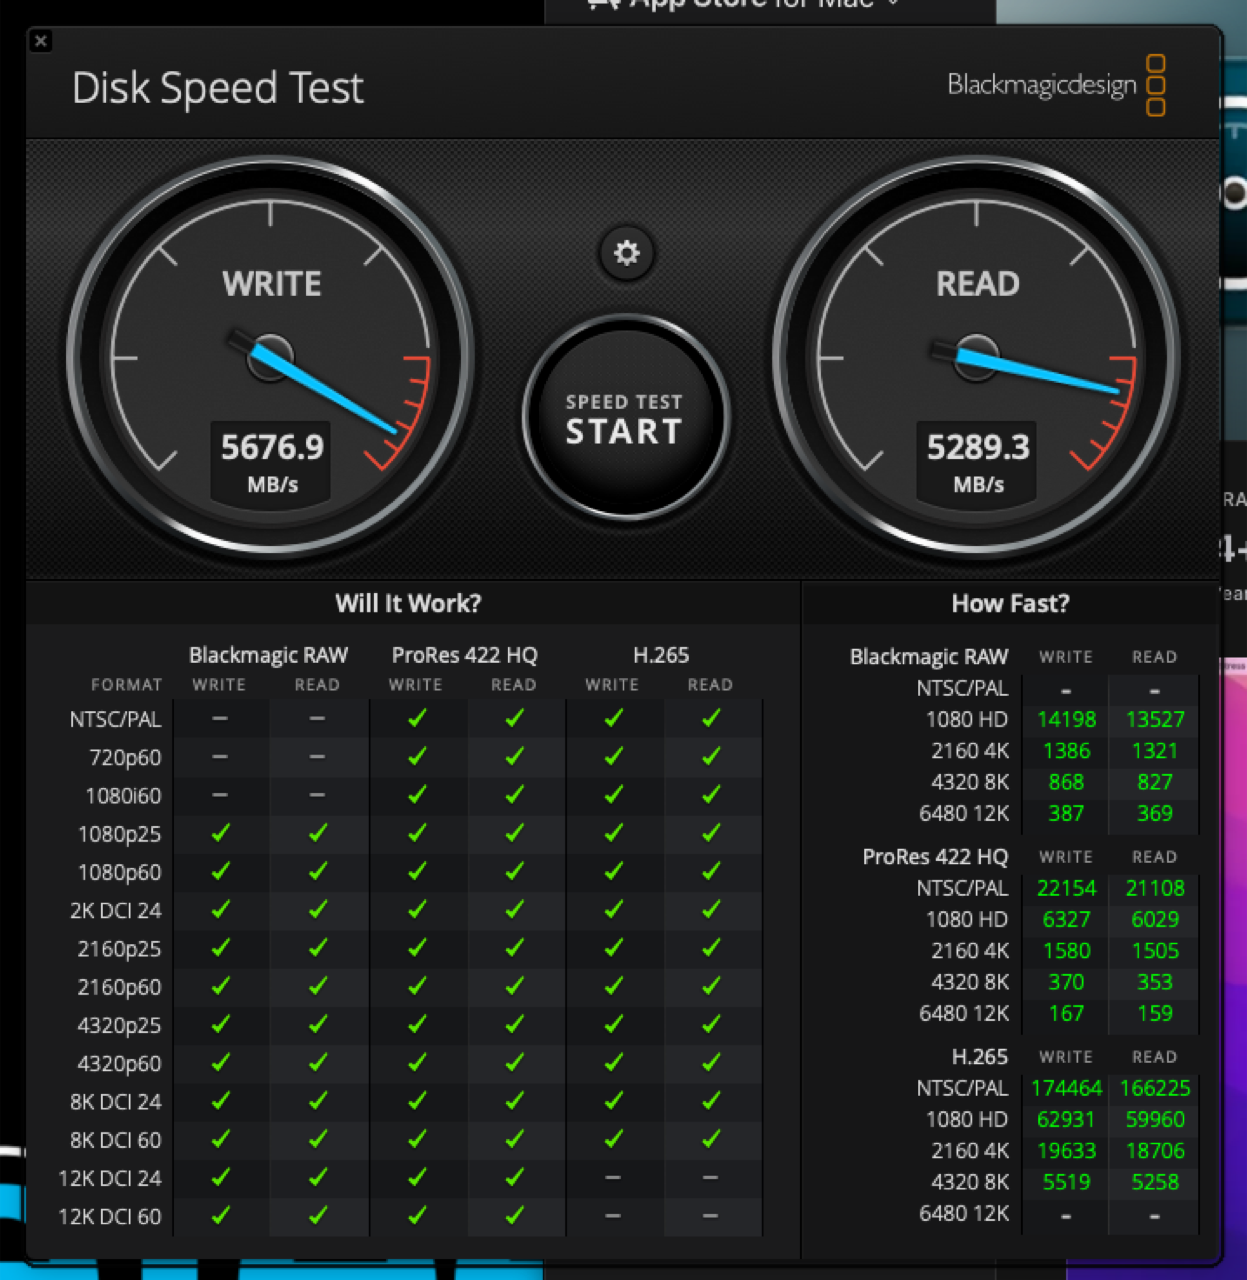Image resolution: width=1247 pixels, height=1280 pixels.
Task: Click 1080p25 Blackmagic RAW write checkmark
Action: [220, 832]
